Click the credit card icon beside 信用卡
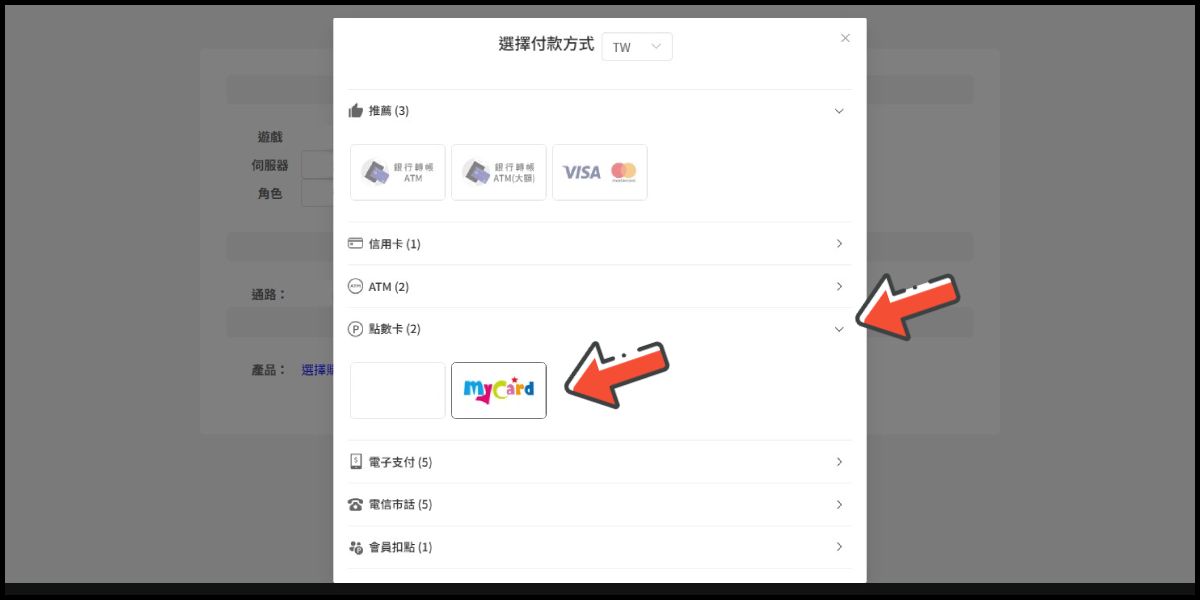This screenshot has width=1200, height=600. [355, 244]
